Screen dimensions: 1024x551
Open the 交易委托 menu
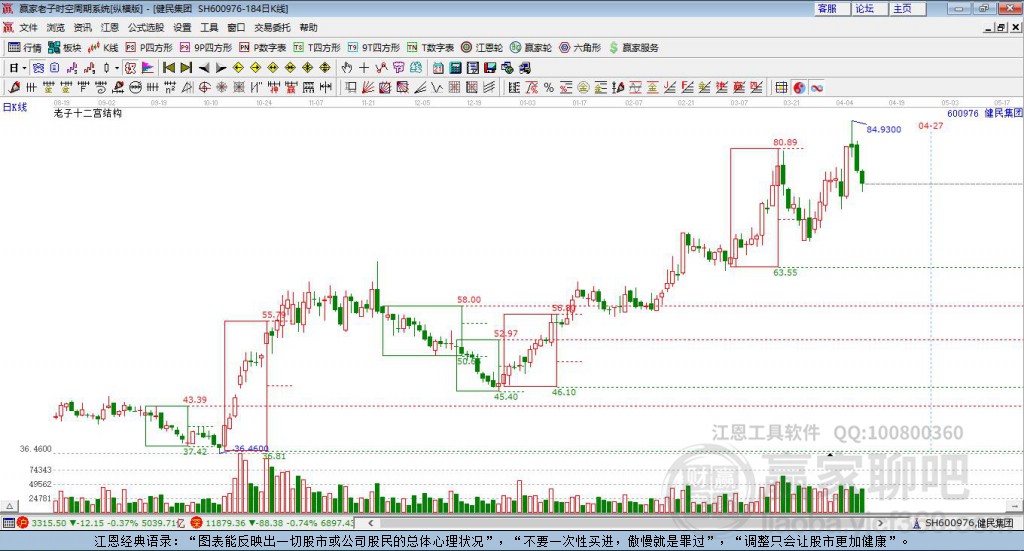click(272, 27)
